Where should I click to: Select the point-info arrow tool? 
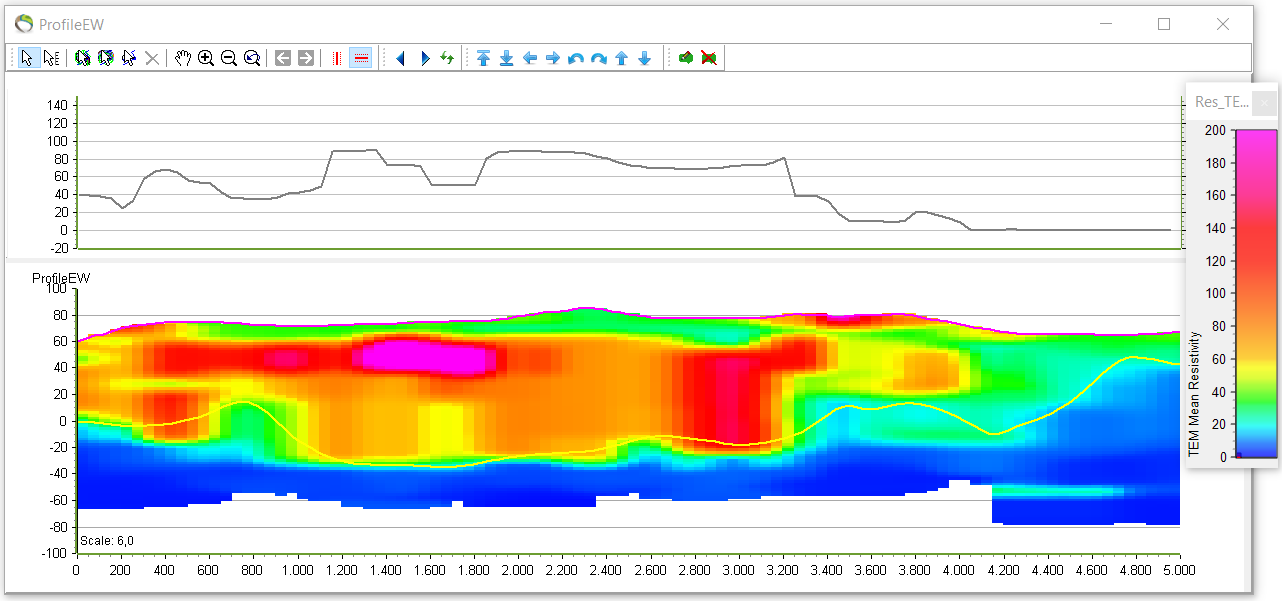click(50, 57)
